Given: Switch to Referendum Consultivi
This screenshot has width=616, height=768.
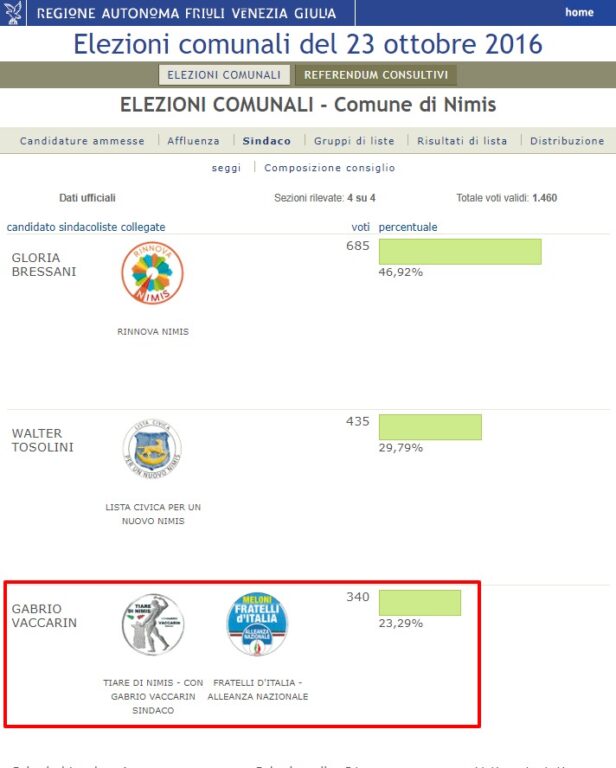Looking at the screenshot, I should (376, 75).
